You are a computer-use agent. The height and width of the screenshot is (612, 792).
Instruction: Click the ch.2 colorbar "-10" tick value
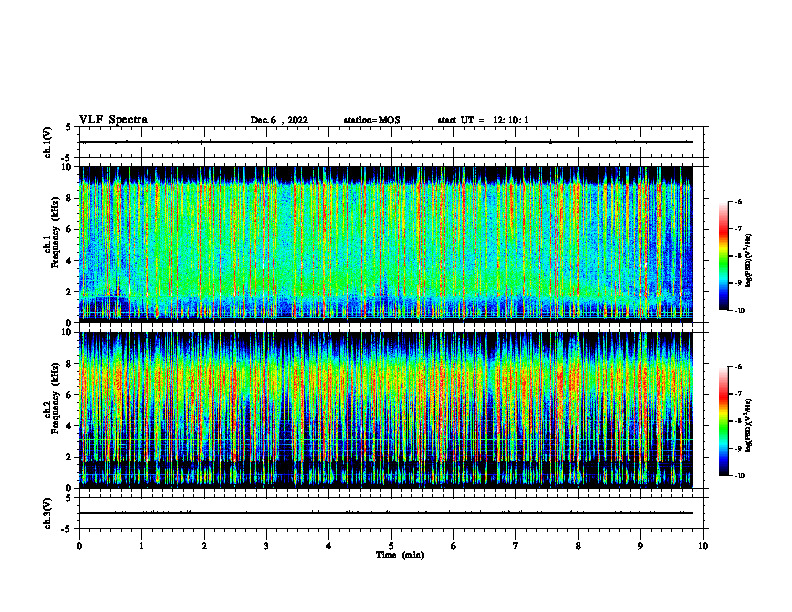point(740,476)
